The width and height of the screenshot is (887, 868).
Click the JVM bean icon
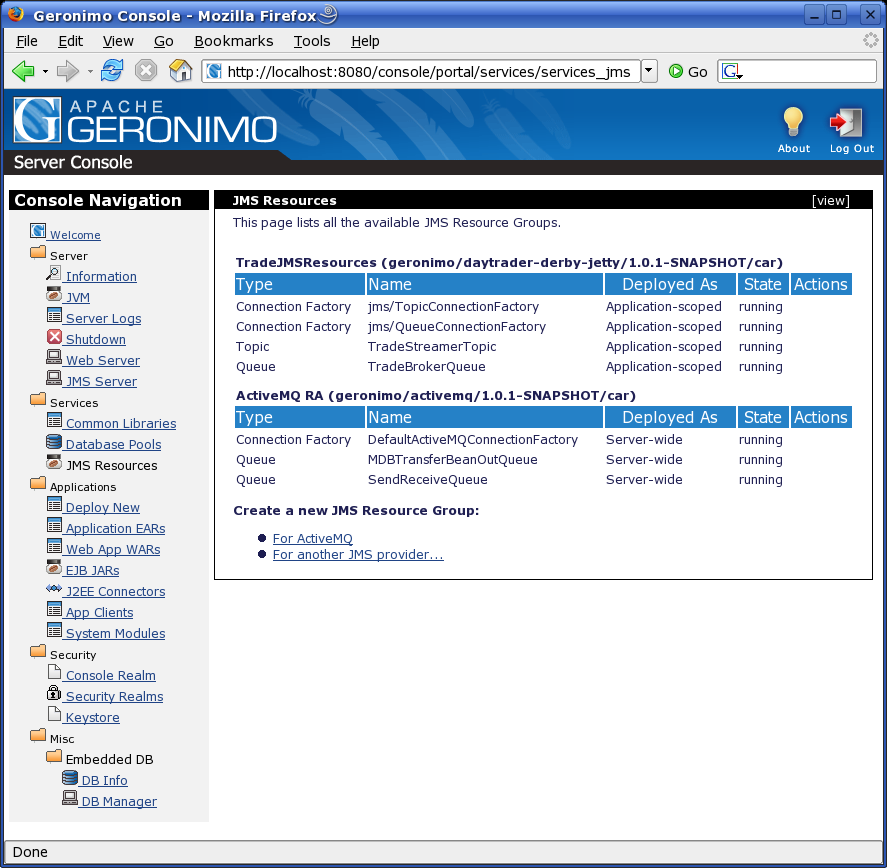click(x=54, y=294)
